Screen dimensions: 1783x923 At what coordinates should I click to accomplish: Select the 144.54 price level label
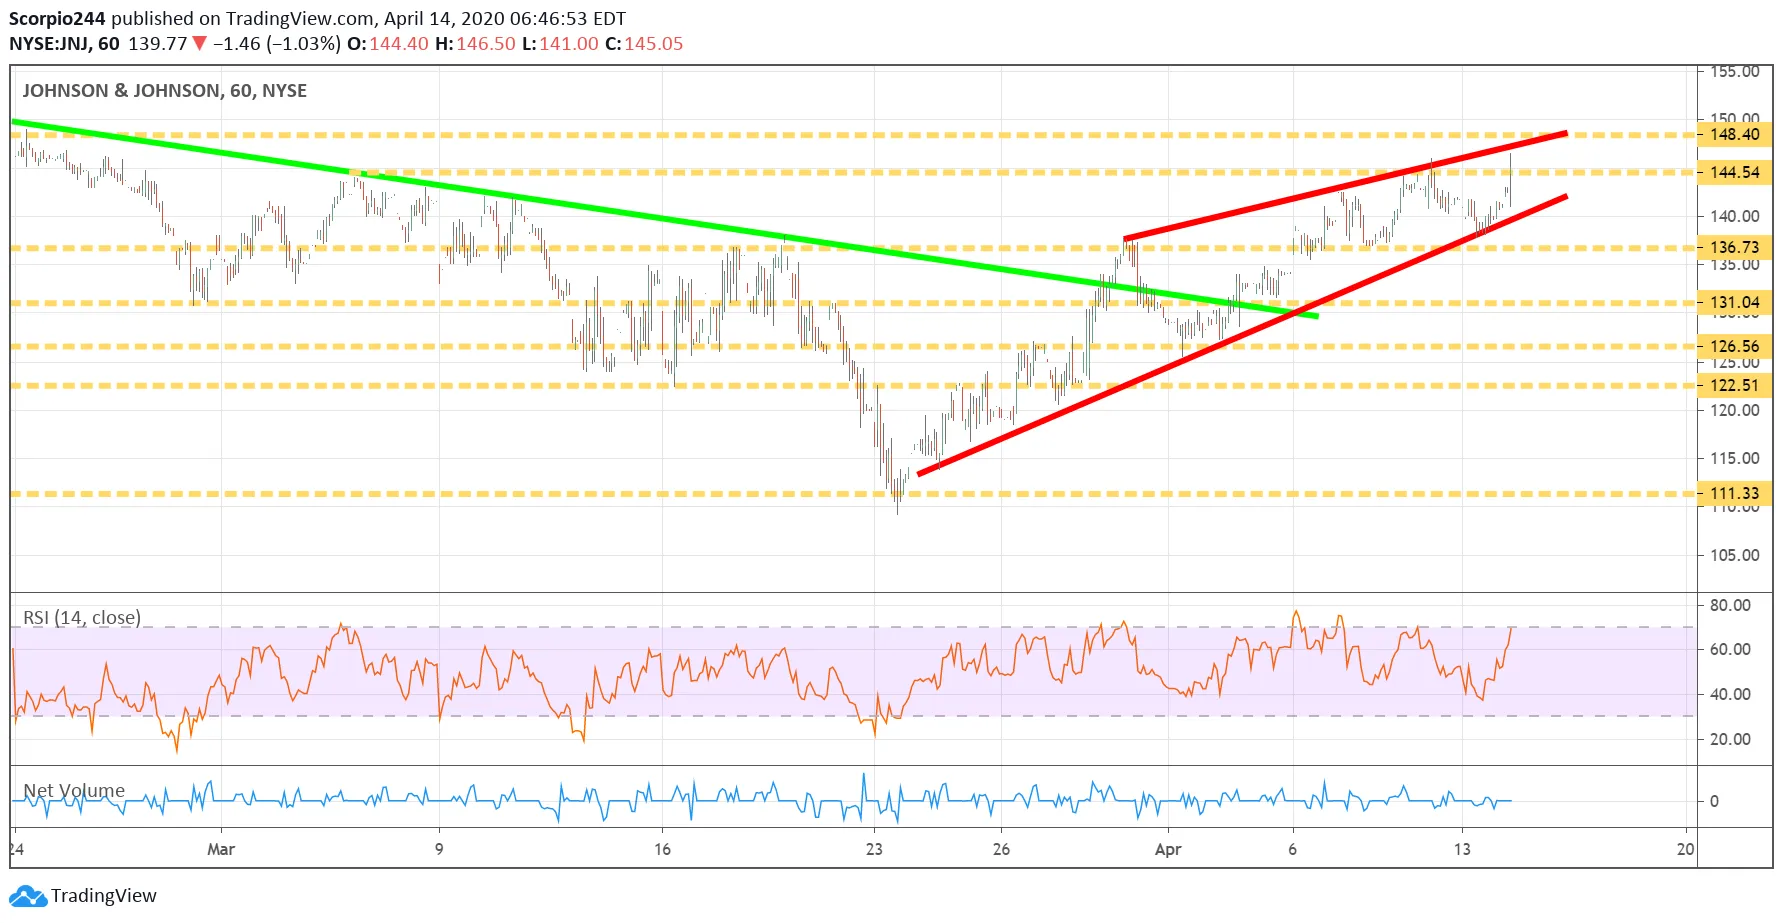click(1735, 172)
